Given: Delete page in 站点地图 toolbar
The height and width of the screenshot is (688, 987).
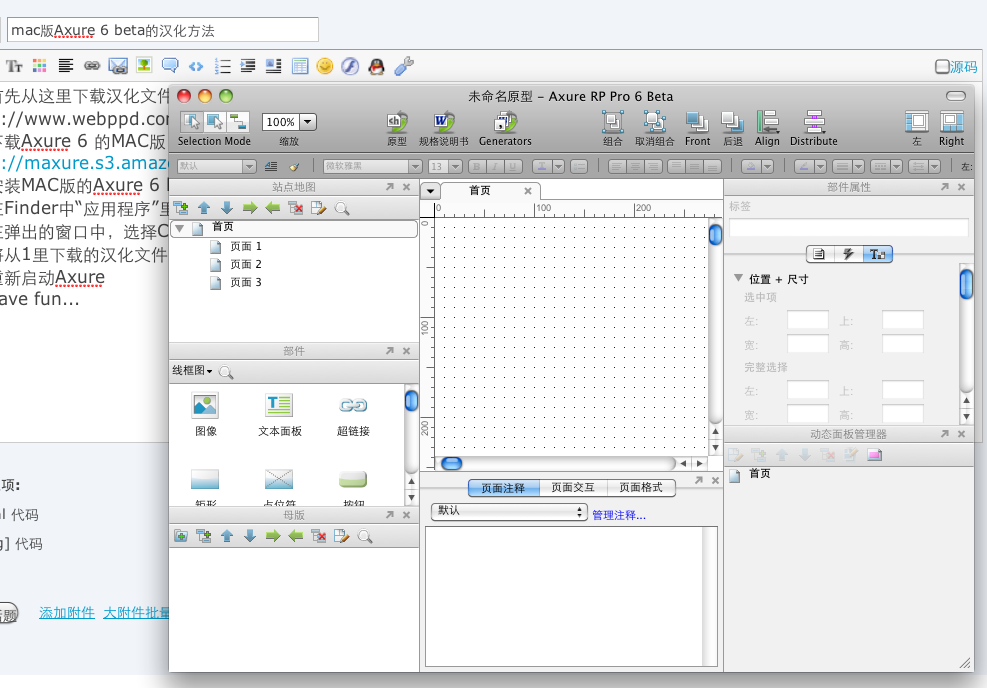Looking at the screenshot, I should click(x=295, y=208).
